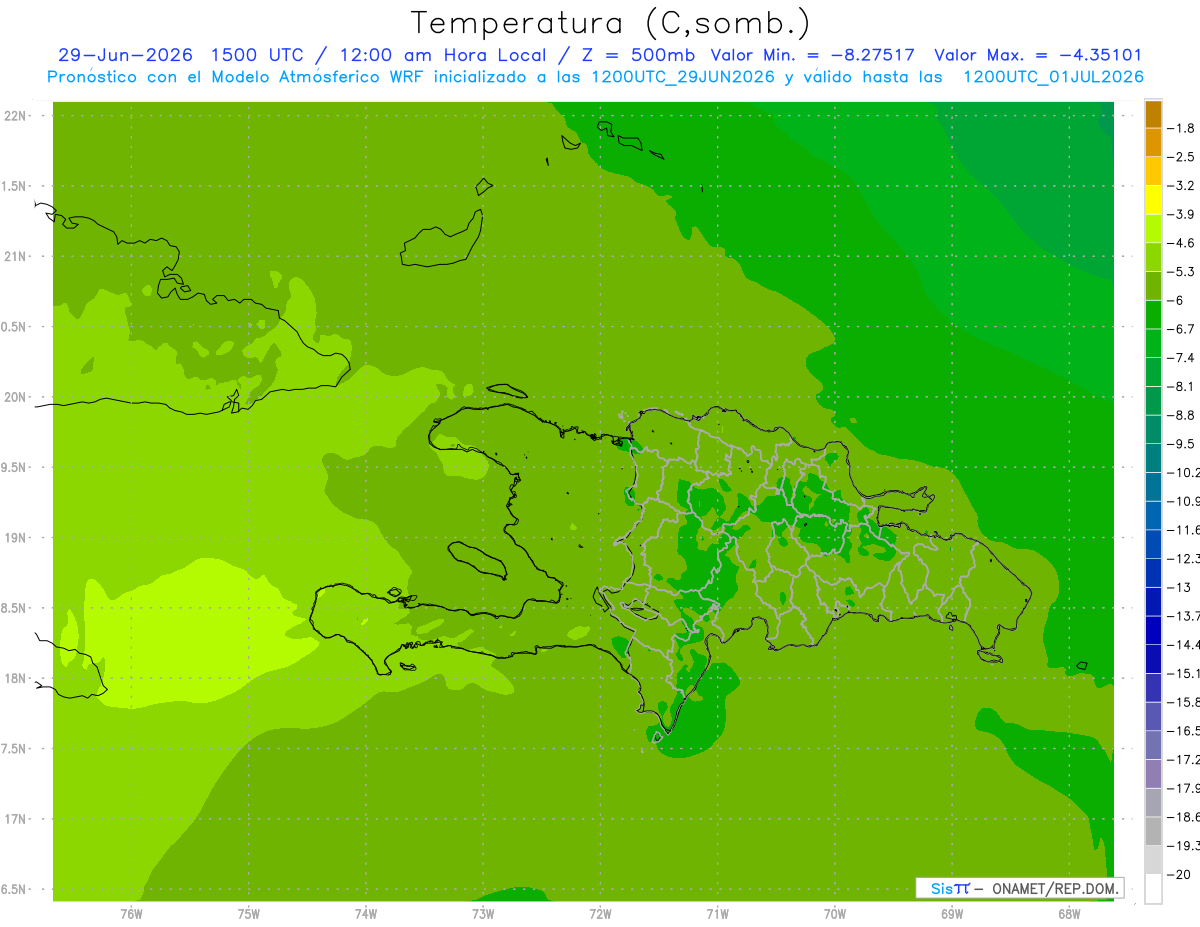Click legend value "-8.8"
The height and width of the screenshot is (927, 1200).
coord(1182,415)
